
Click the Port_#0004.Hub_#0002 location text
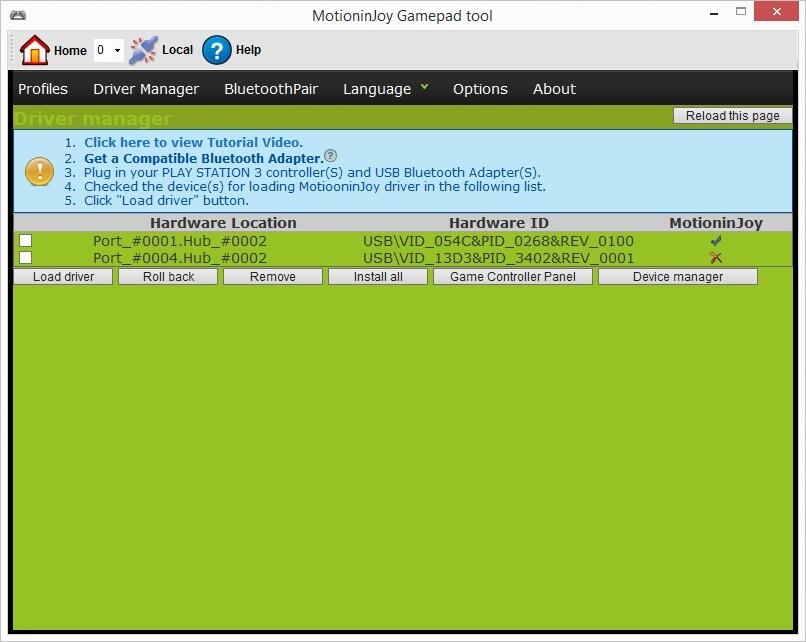(180, 258)
